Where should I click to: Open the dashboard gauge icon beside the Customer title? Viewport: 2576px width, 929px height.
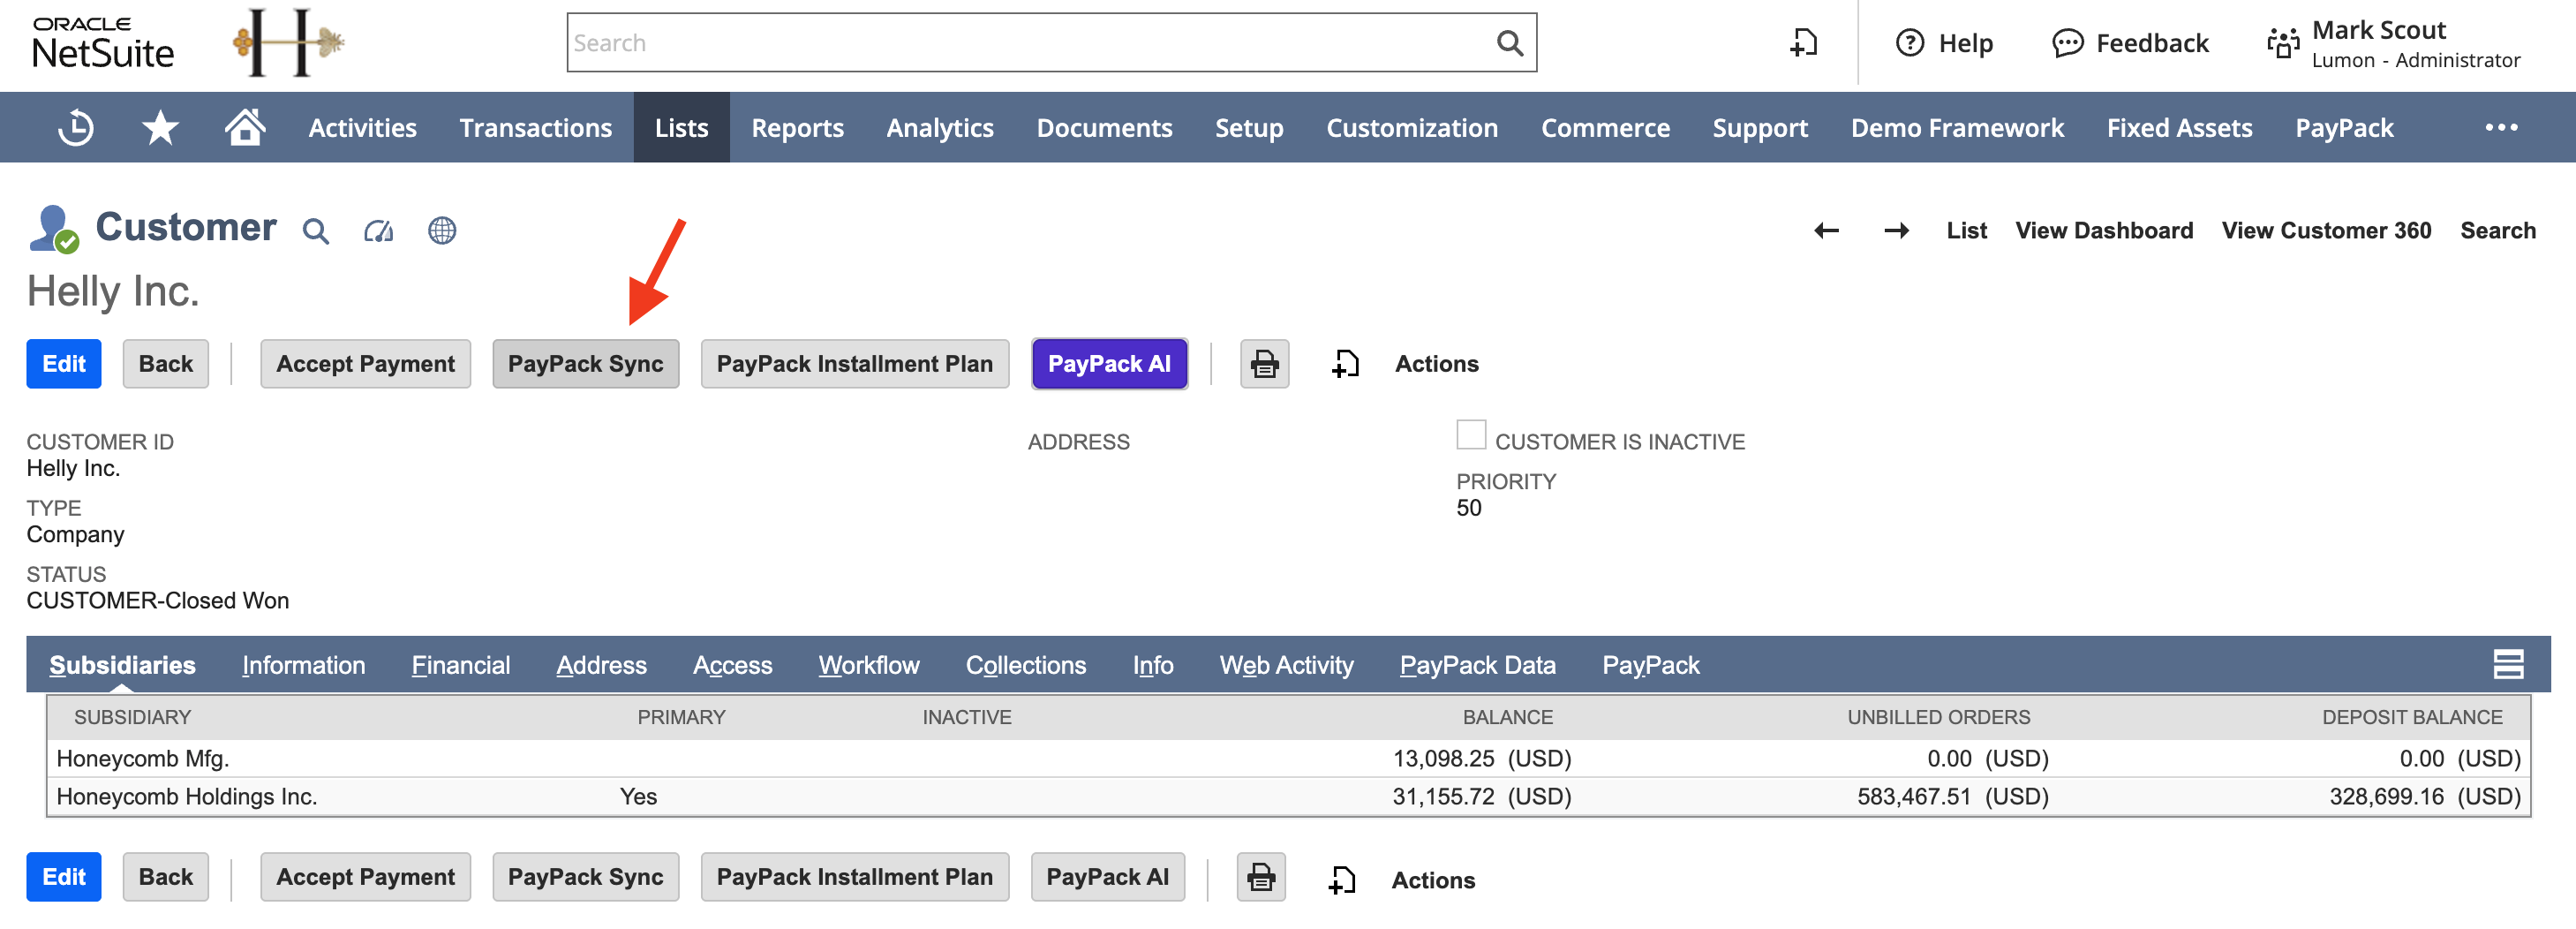coord(378,231)
